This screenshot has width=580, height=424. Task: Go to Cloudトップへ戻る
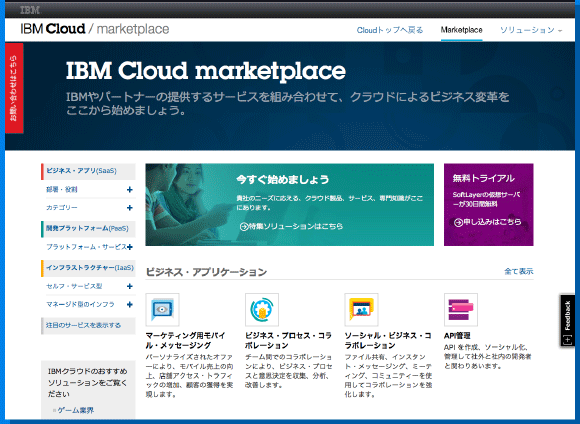(390, 30)
